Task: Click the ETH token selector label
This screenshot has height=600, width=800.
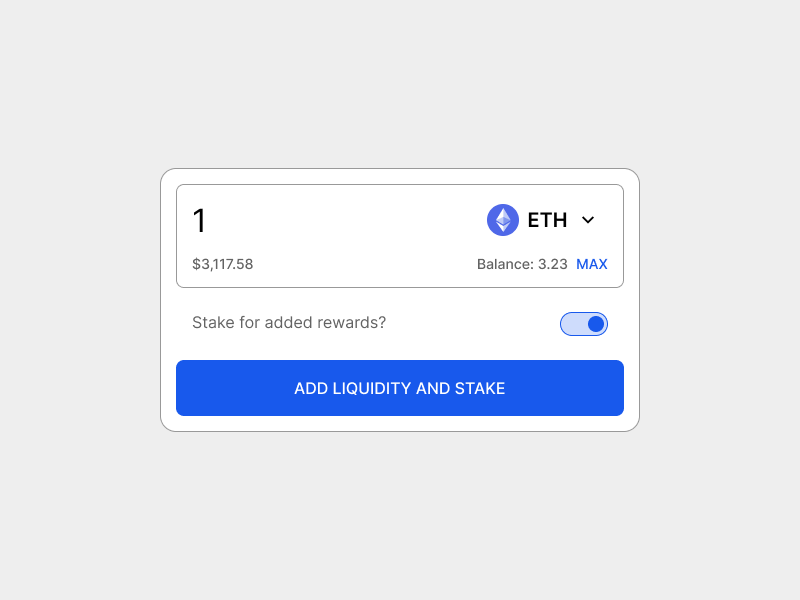Action: click(544, 220)
